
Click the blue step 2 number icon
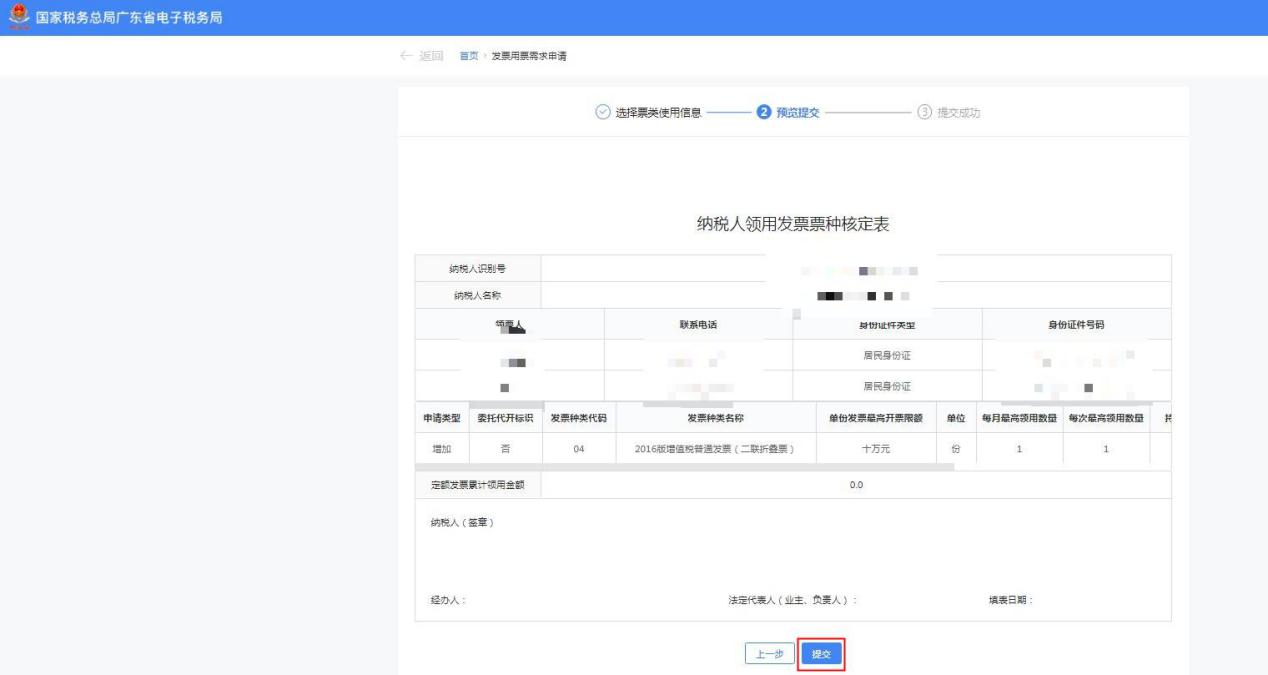pos(764,112)
